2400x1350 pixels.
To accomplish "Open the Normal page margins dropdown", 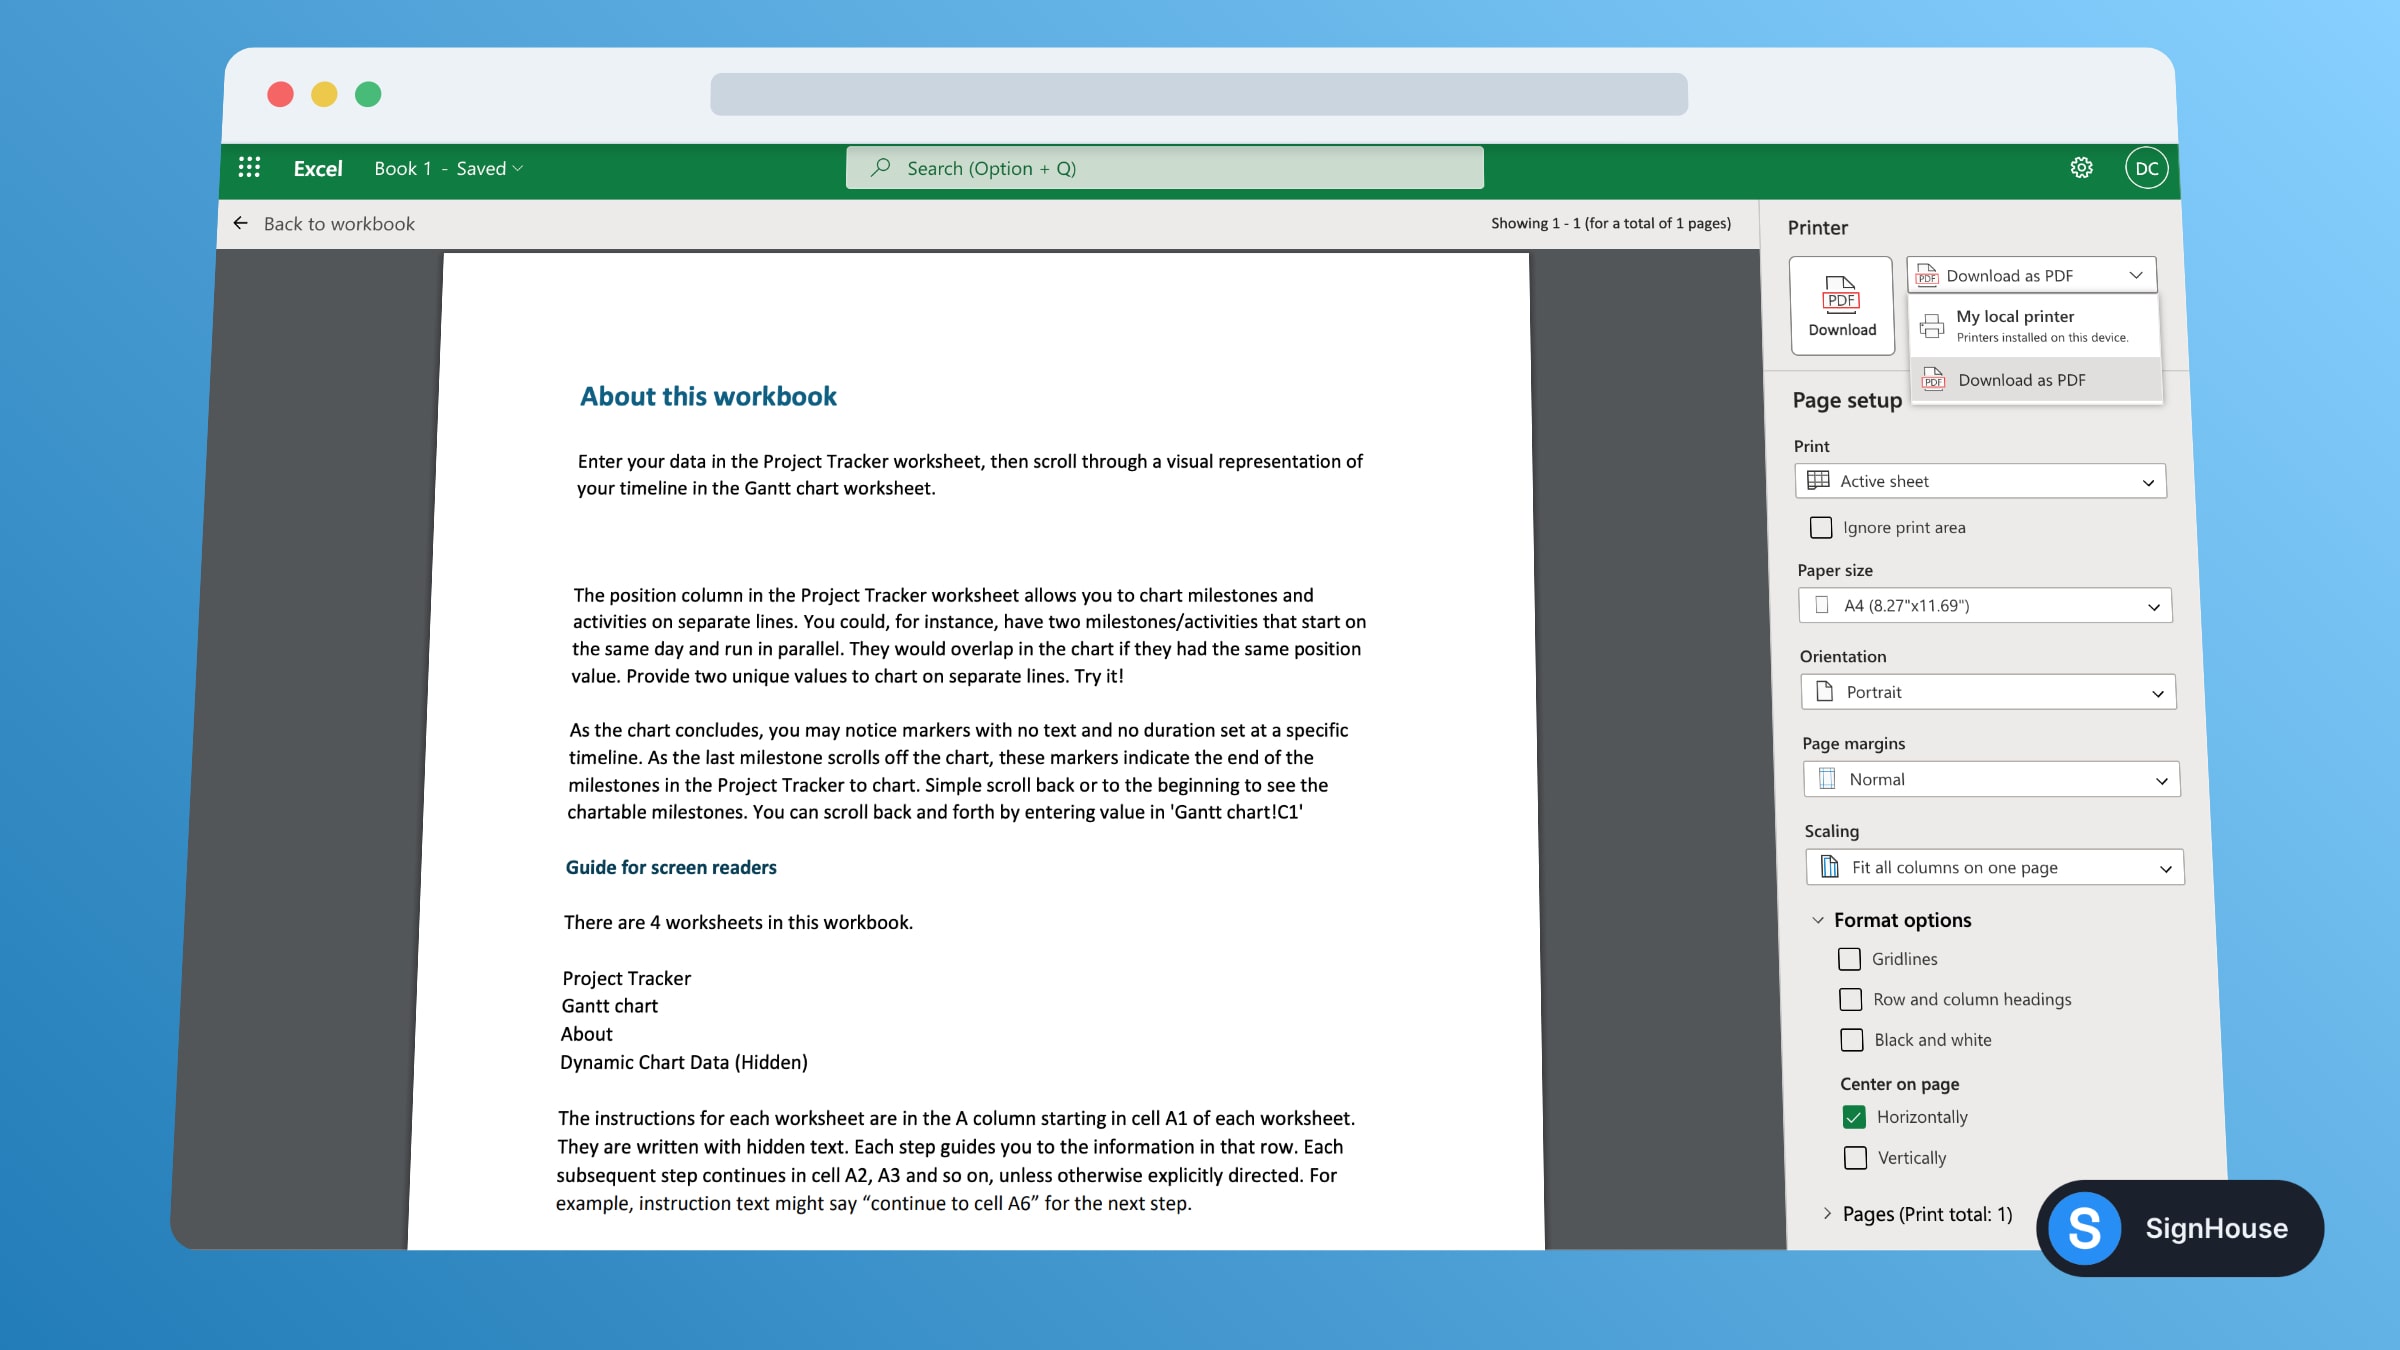I will (x=1991, y=779).
